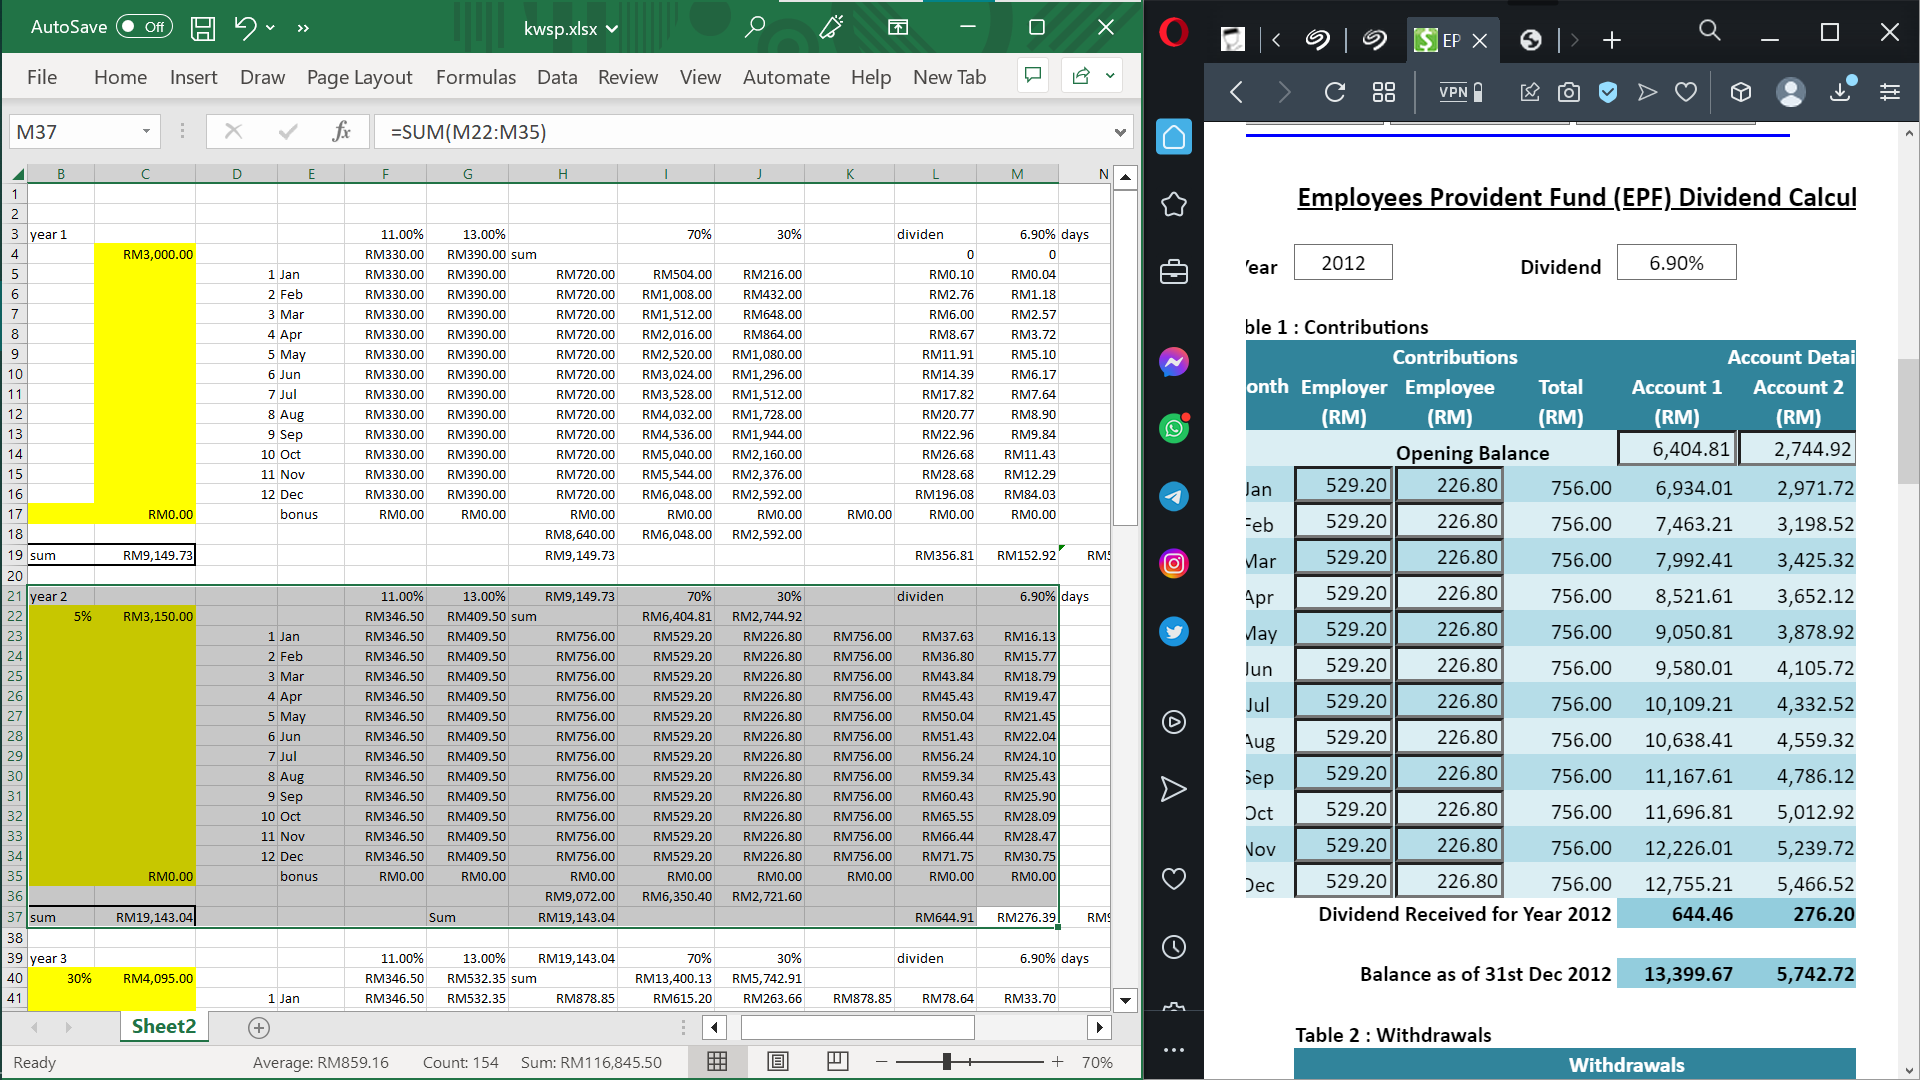This screenshot has height=1080, width=1920.
Task: Open Instagram in Opera sidebar
Action: pyautogui.click(x=1174, y=564)
